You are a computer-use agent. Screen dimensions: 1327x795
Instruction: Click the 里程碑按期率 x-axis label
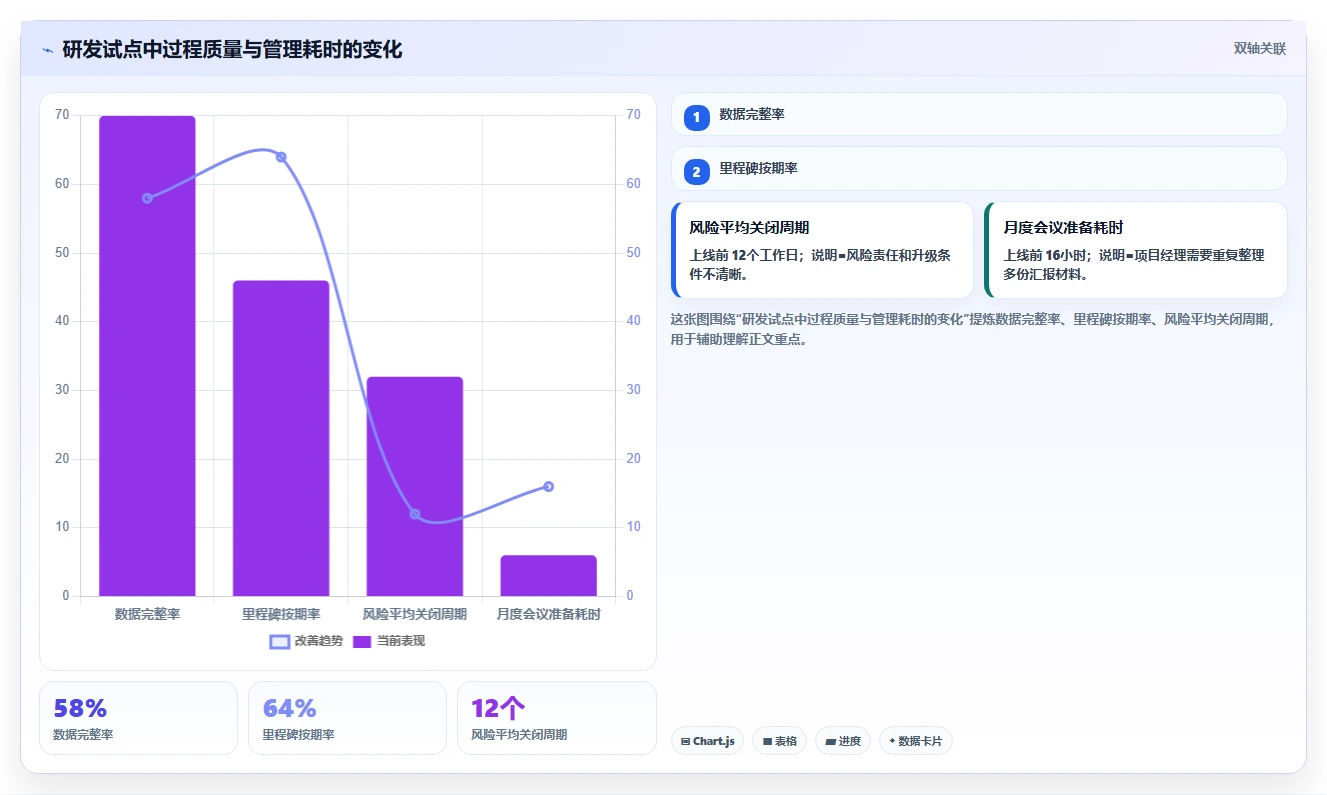(x=281, y=614)
